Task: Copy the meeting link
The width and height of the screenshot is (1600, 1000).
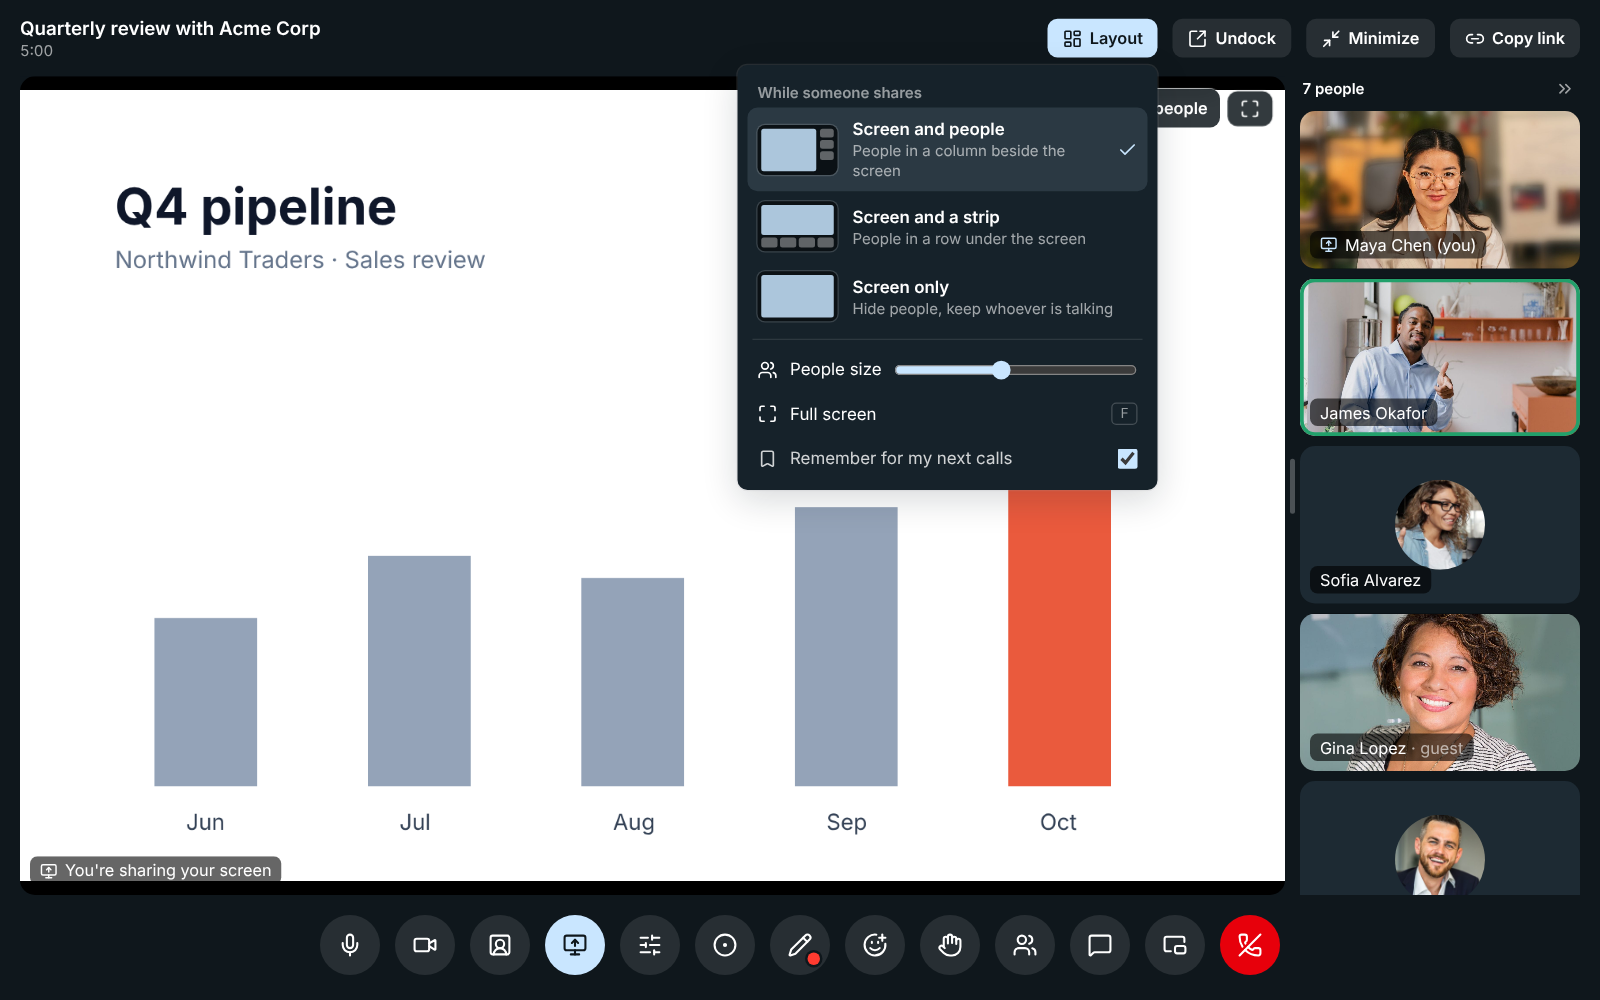Action: coord(1515,38)
